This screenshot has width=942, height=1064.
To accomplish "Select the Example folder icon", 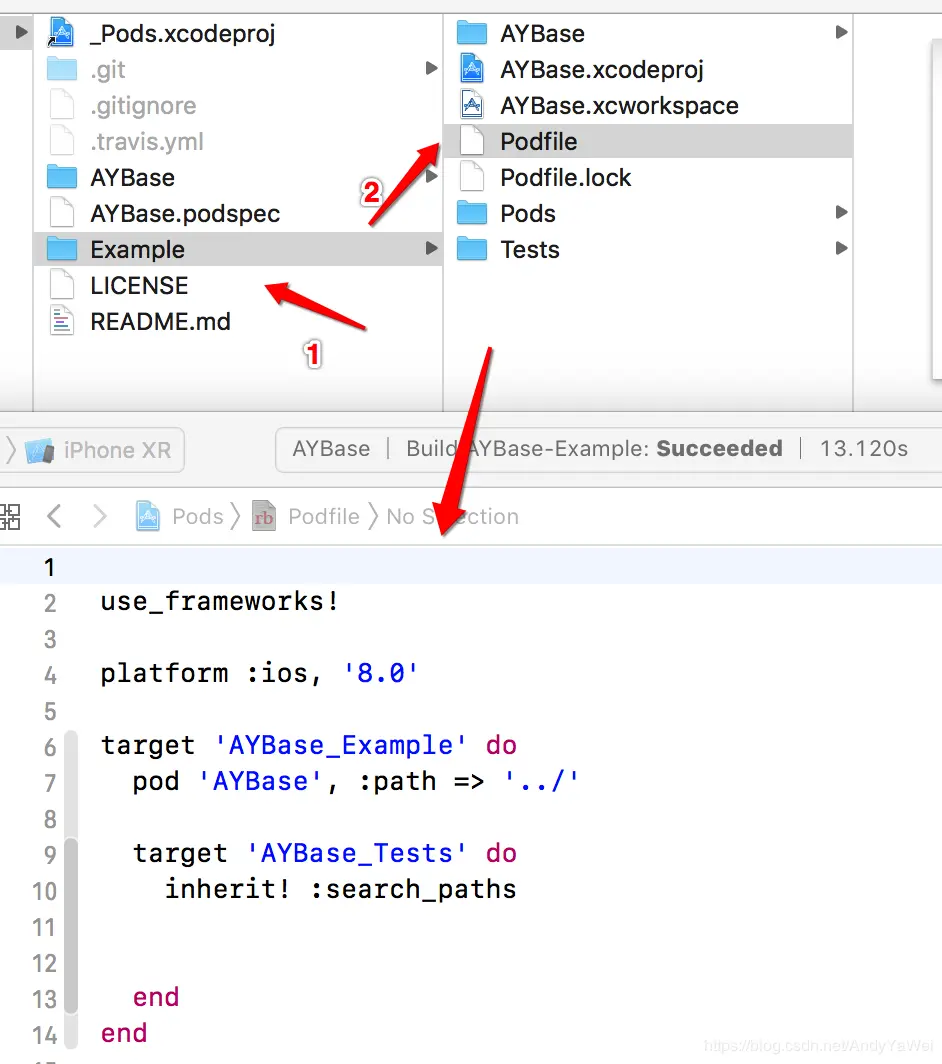I will [x=62, y=249].
